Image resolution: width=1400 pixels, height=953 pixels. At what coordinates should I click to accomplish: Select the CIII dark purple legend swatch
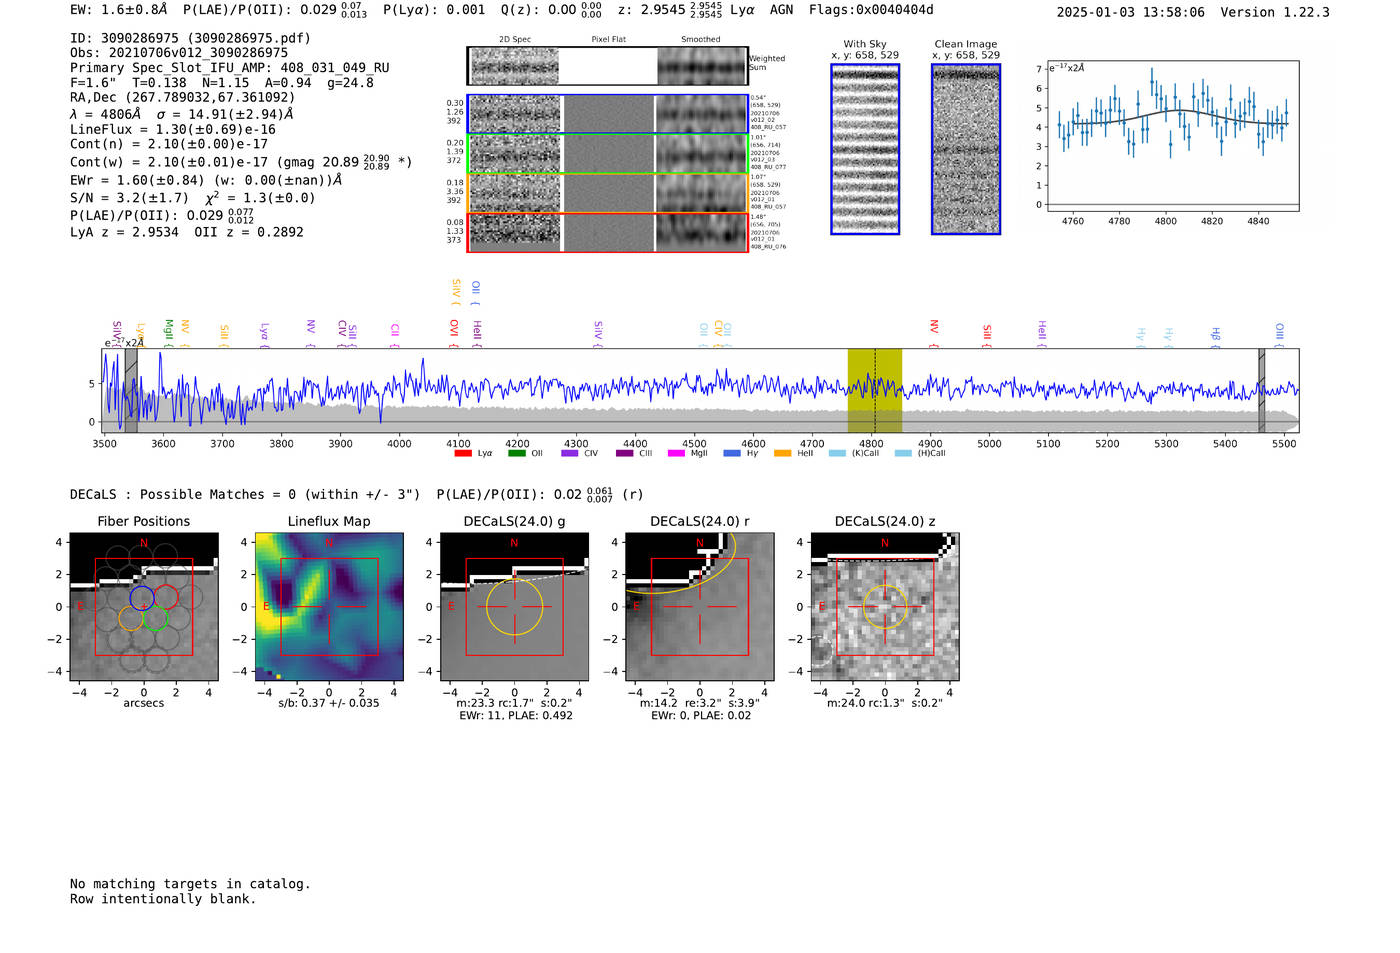point(624,454)
